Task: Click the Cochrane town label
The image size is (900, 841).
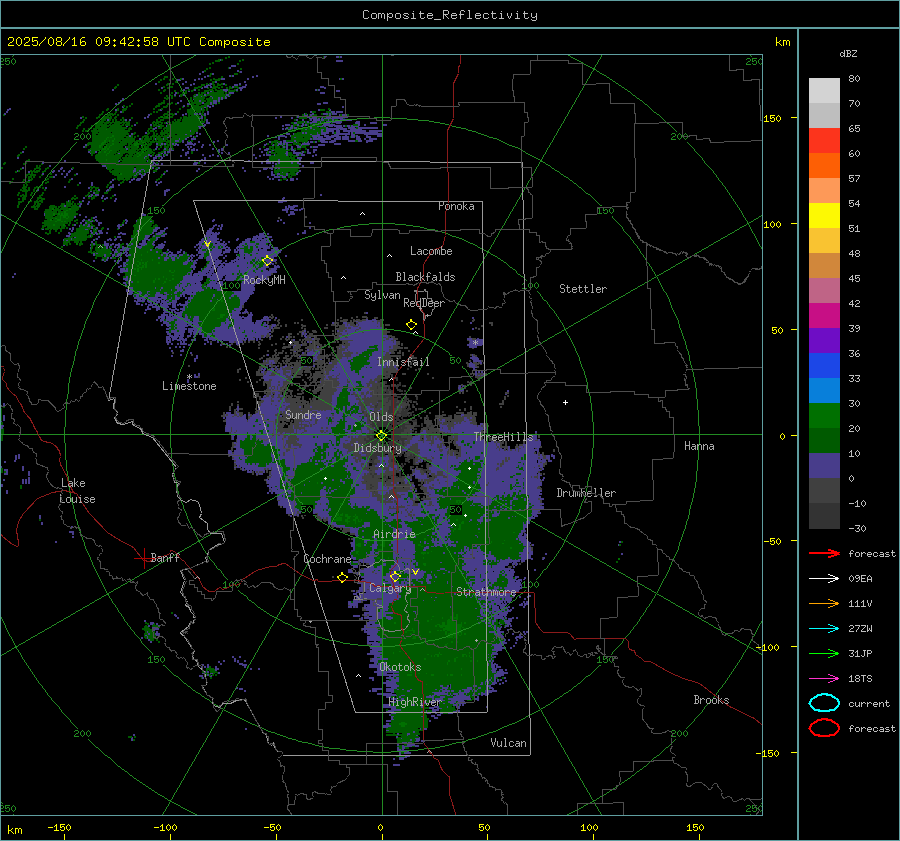Action: 327,559
